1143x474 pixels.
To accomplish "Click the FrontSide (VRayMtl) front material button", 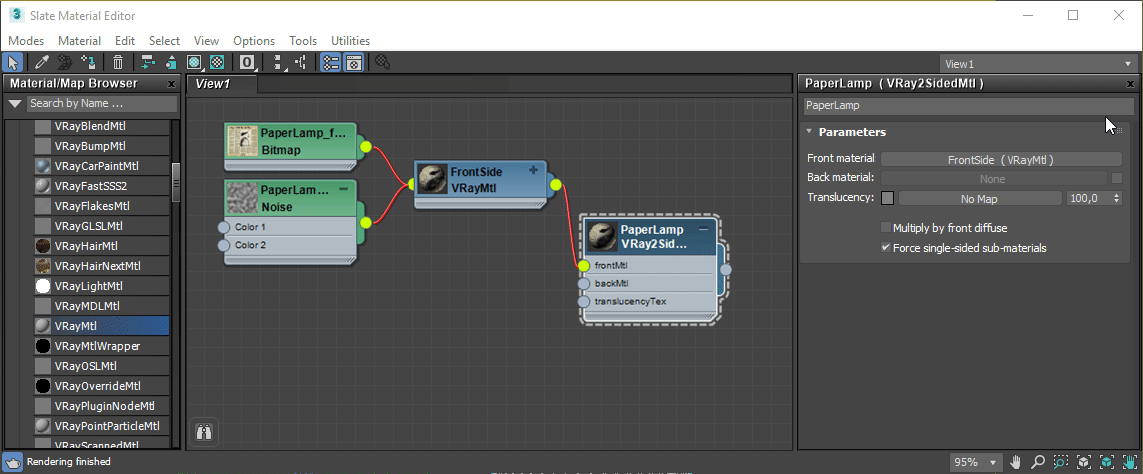I will [1000, 159].
